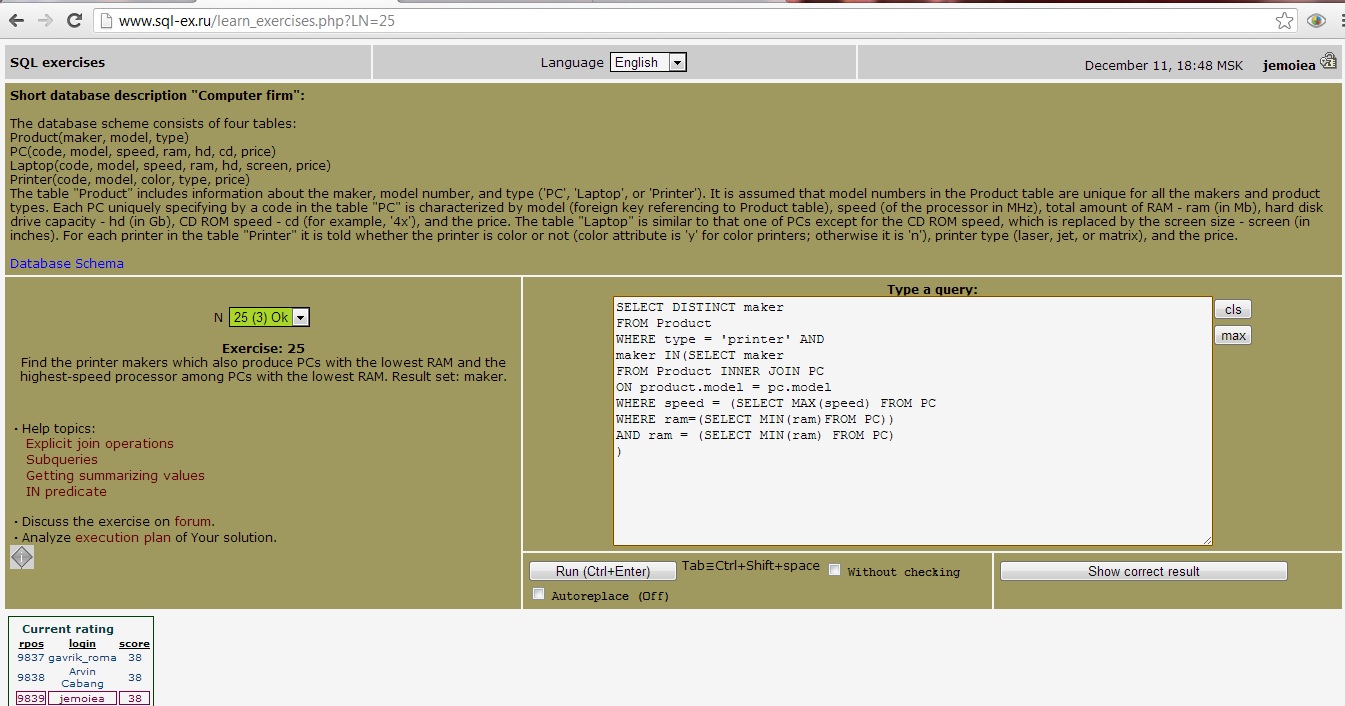Click the globe icon next to jemoiea
The height and width of the screenshot is (706, 1345).
coord(1329,60)
